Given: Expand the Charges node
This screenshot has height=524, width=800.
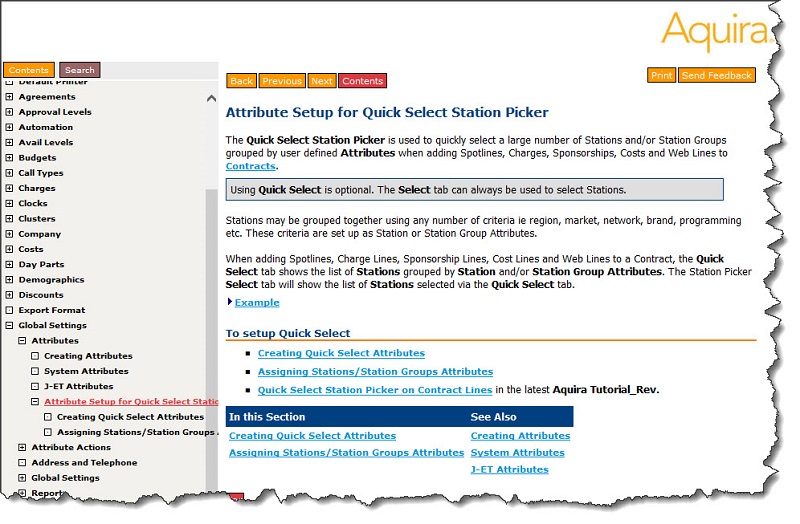Looking at the screenshot, I should [x=9, y=188].
